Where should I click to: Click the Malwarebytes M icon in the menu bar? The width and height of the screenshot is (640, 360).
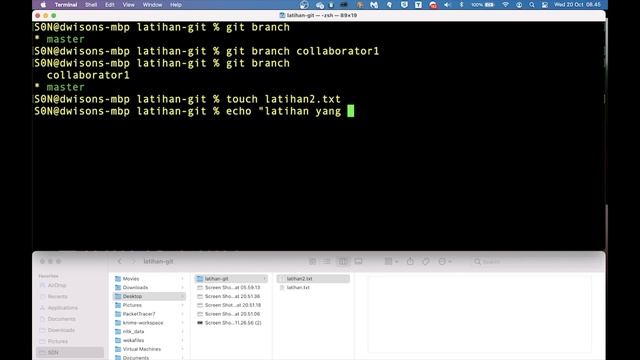pyautogui.click(x=374, y=5)
